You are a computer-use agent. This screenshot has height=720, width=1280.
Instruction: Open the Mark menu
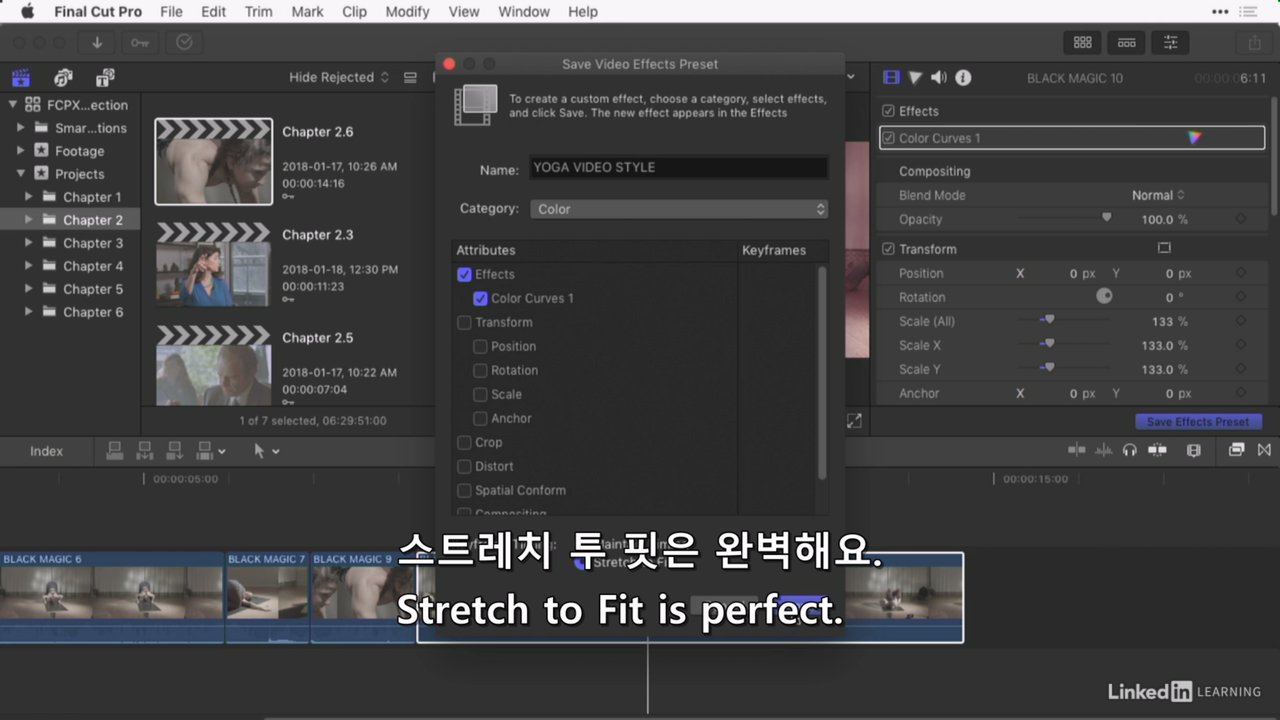pos(307,12)
